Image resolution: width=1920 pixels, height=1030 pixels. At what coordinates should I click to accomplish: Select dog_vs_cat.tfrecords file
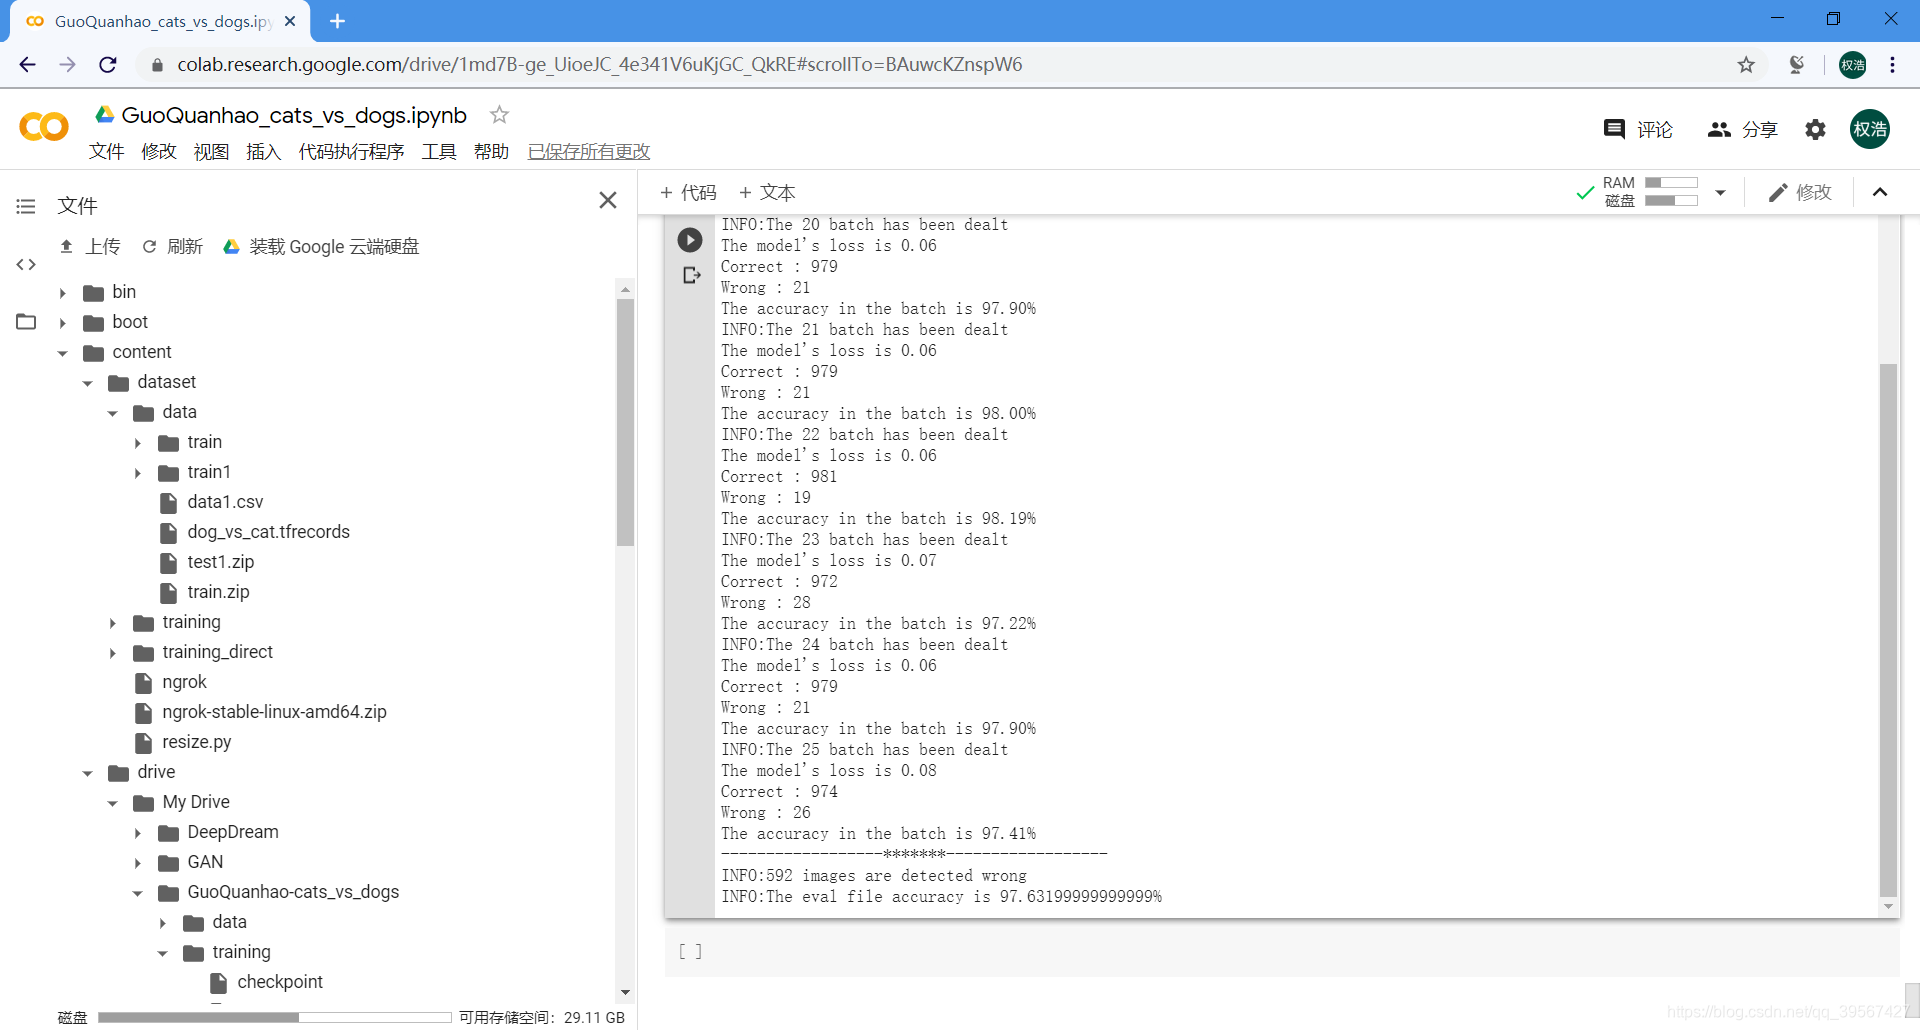click(x=268, y=532)
